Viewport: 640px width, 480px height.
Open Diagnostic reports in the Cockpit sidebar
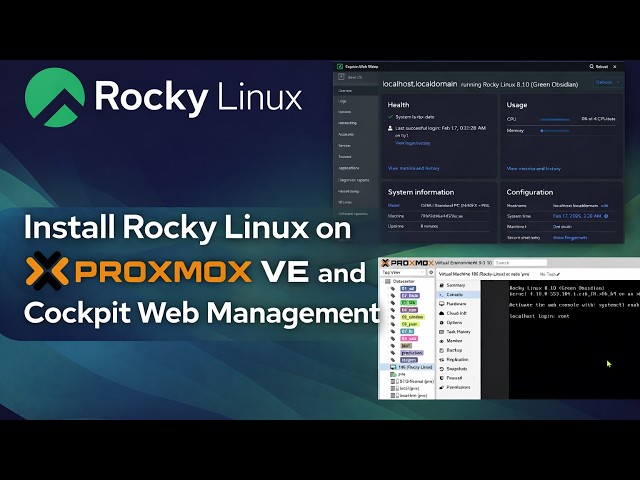coord(353,180)
